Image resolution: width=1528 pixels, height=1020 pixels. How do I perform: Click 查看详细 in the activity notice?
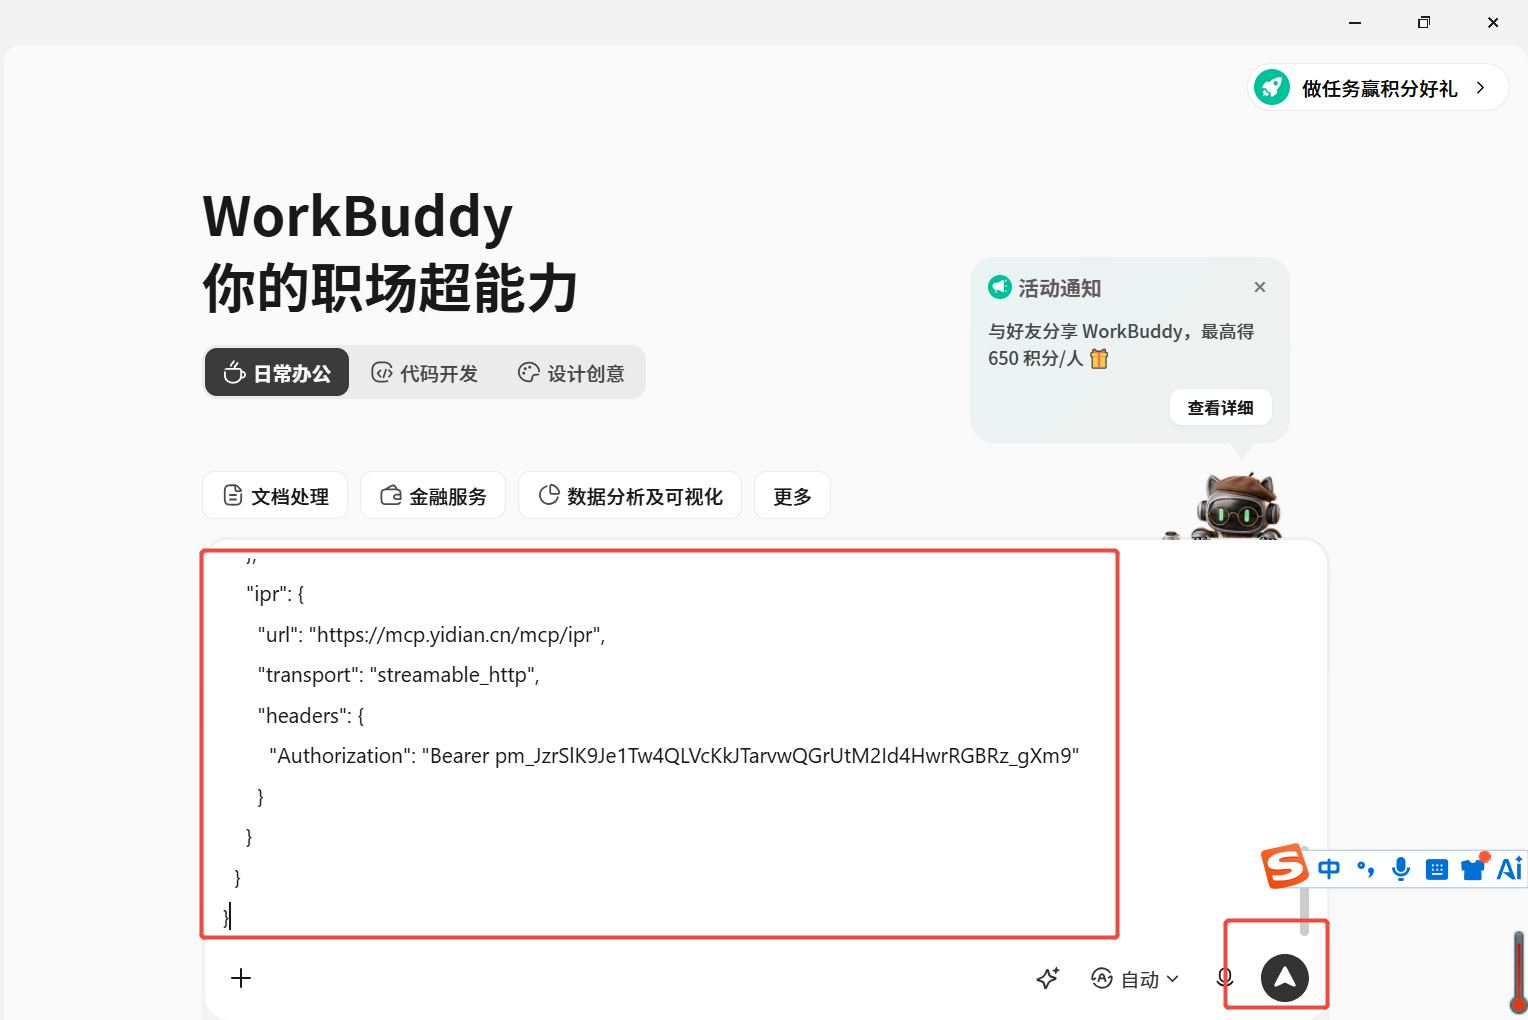click(1220, 407)
